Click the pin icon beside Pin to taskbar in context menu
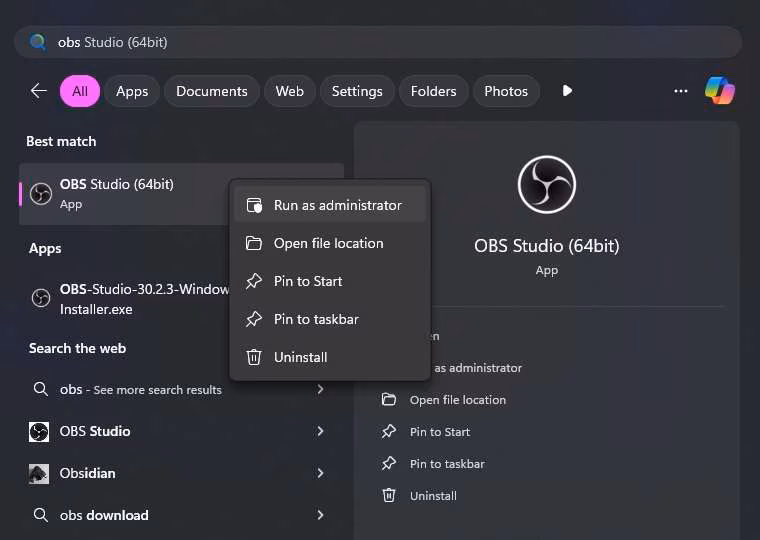 point(254,319)
